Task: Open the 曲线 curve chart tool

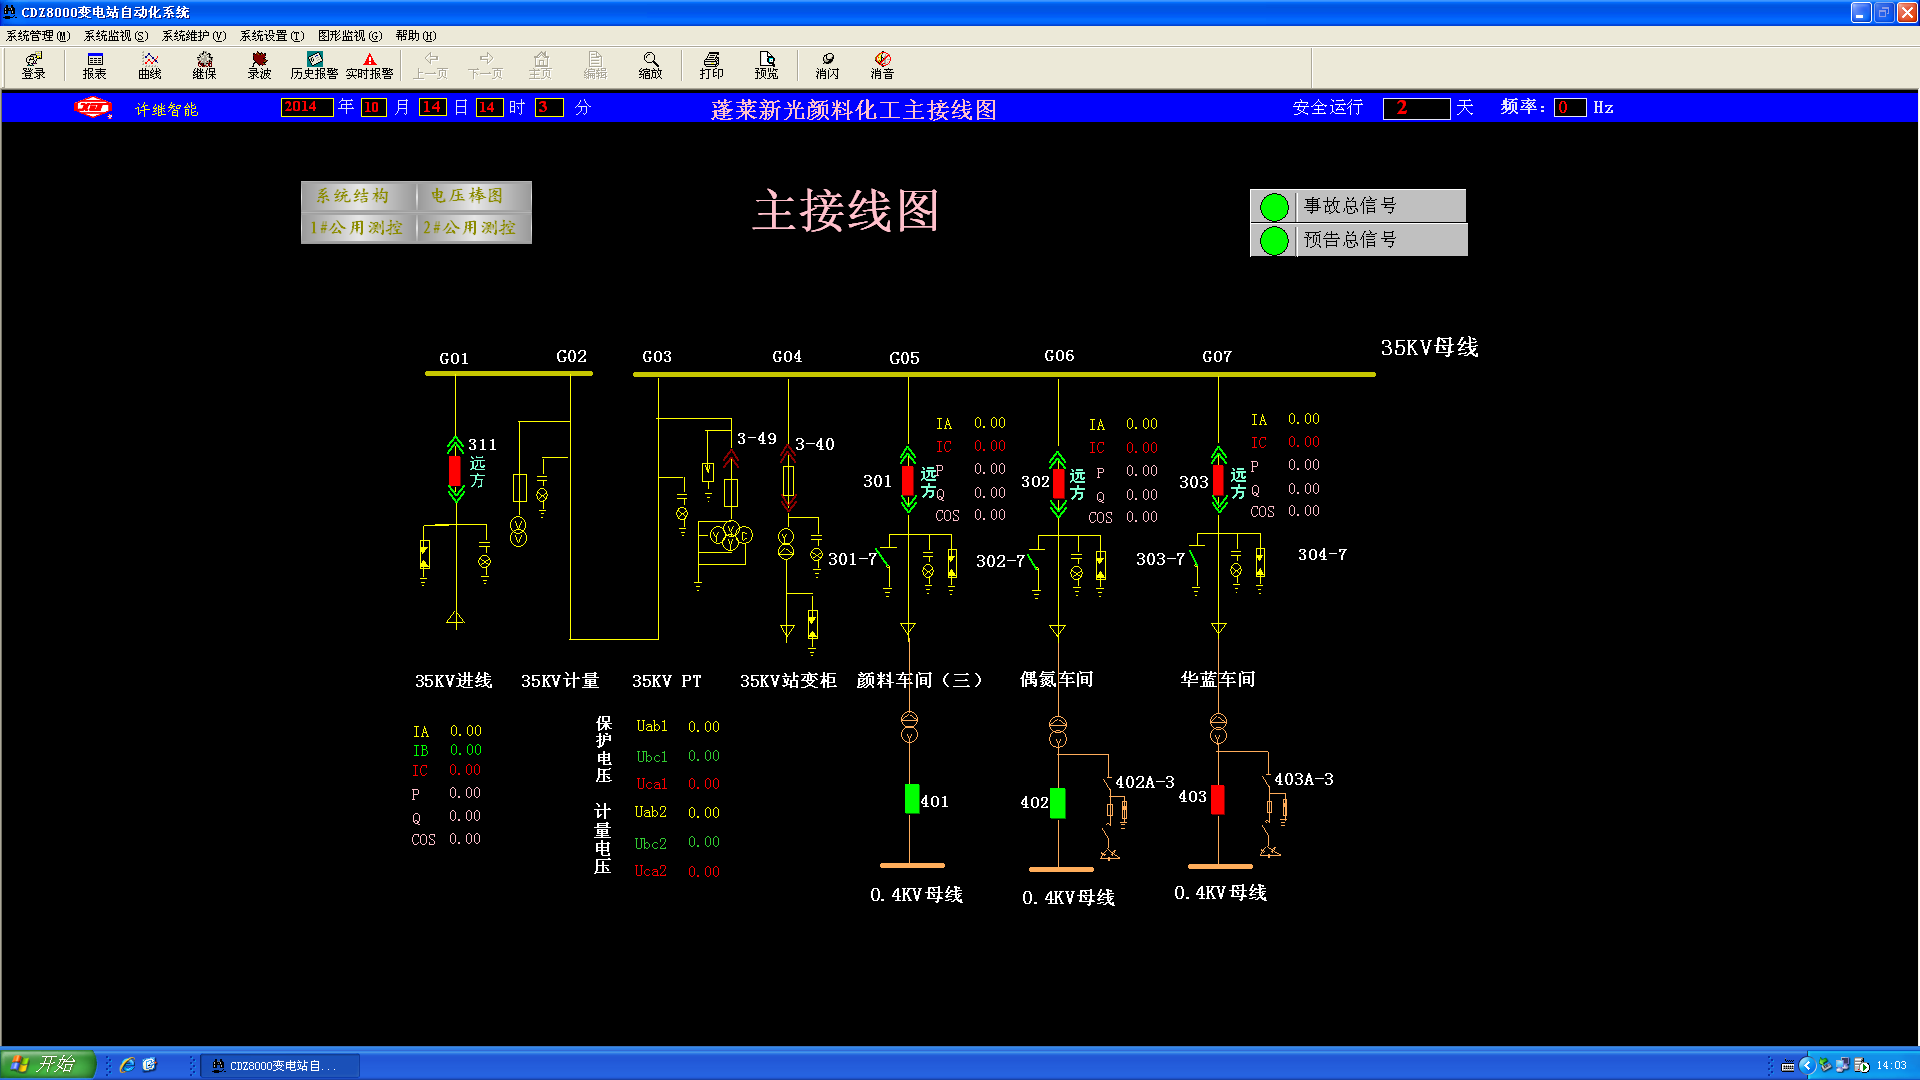Action: pos(150,65)
